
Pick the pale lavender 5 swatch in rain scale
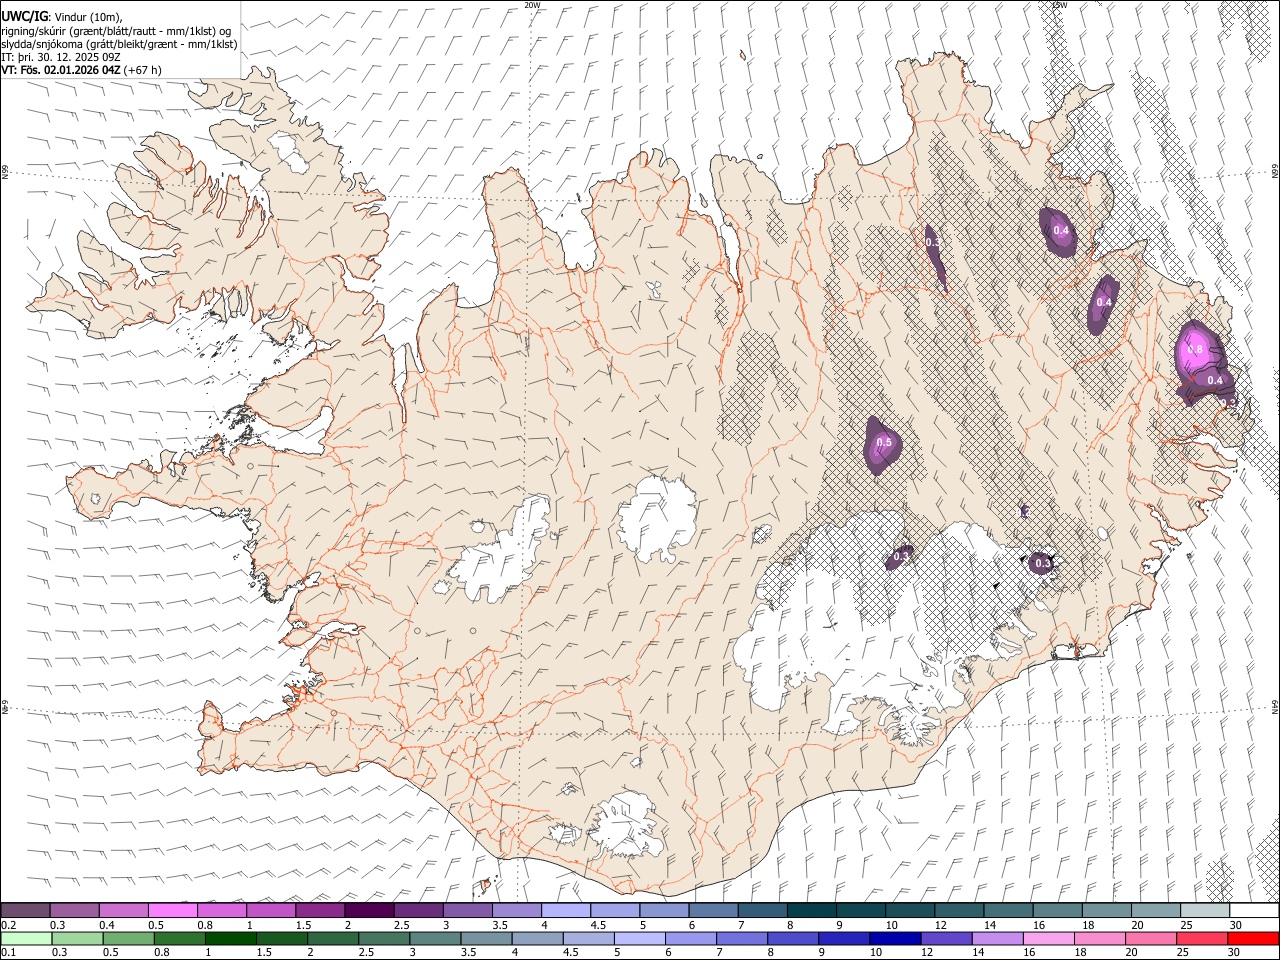tap(638, 938)
